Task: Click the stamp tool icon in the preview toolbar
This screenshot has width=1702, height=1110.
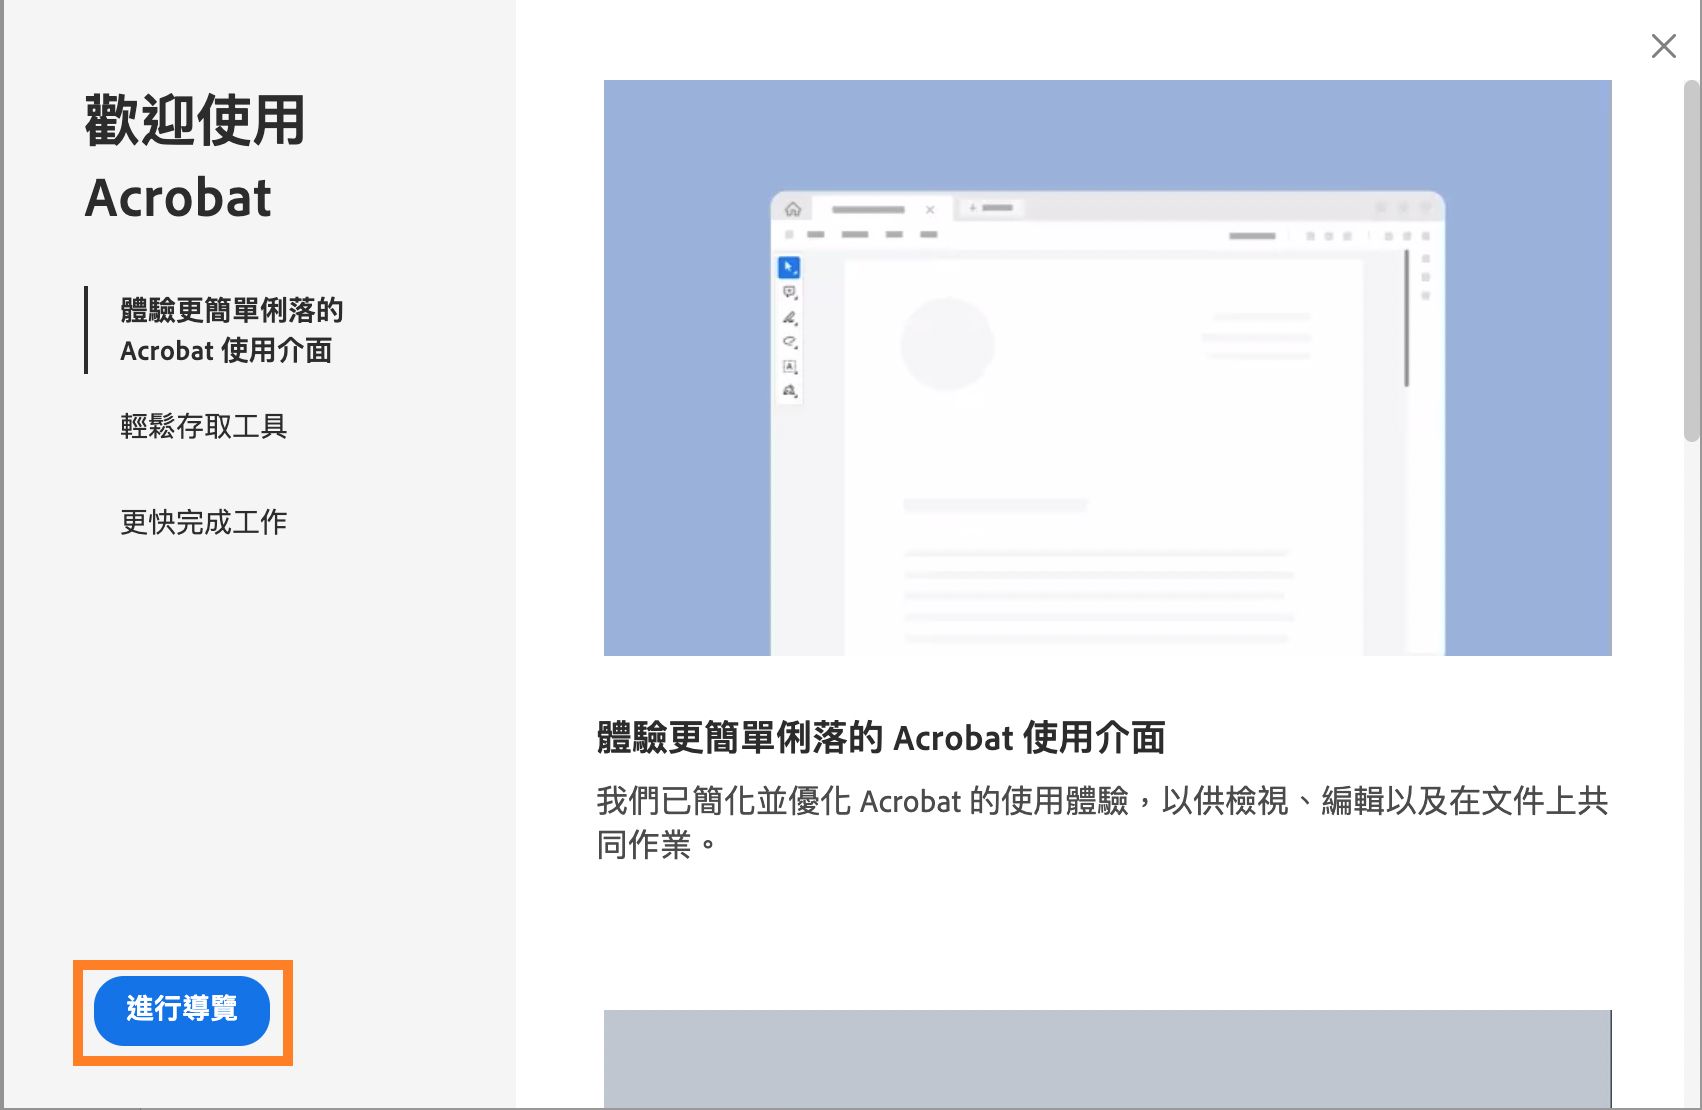Action: pyautogui.click(x=790, y=390)
